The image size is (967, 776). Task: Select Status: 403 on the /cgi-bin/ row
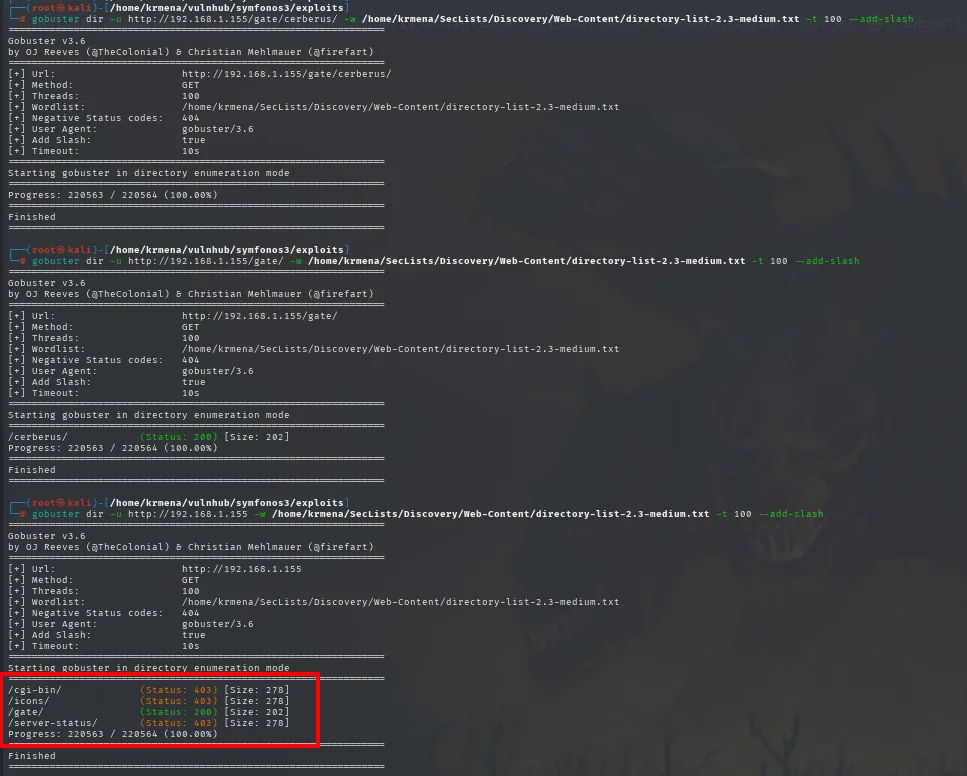click(179, 690)
